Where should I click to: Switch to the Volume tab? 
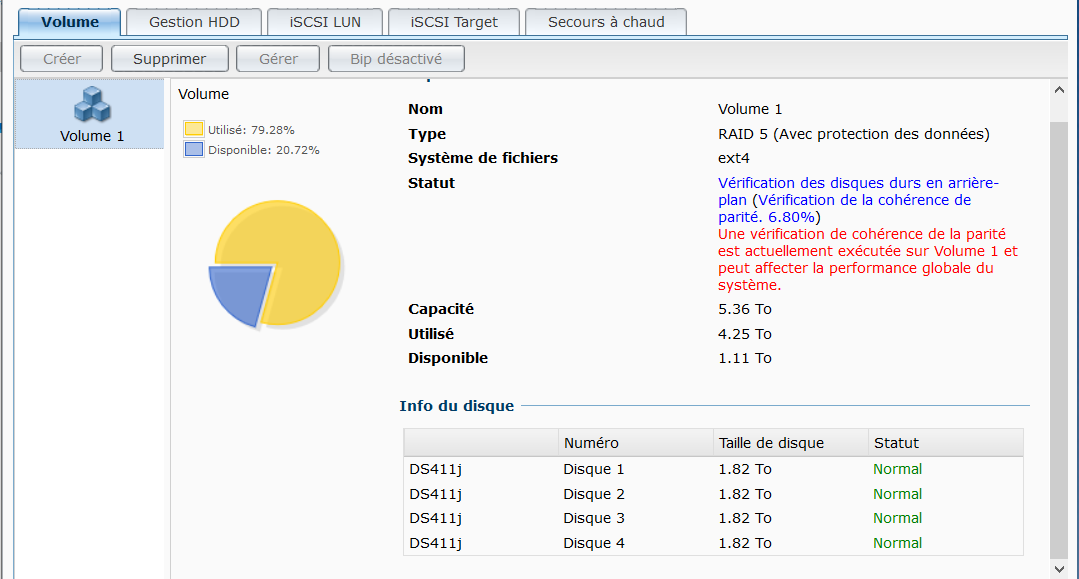[x=70, y=22]
